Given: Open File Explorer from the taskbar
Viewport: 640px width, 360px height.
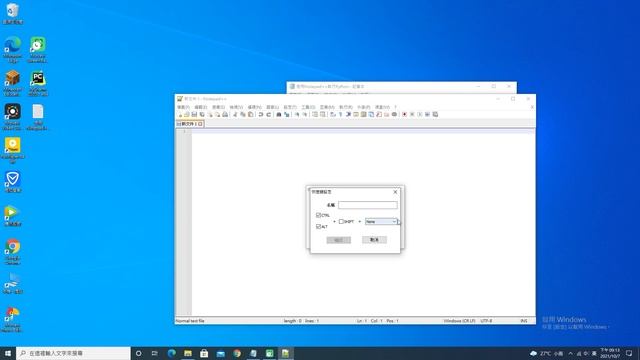Looking at the screenshot, I should click(x=188, y=353).
